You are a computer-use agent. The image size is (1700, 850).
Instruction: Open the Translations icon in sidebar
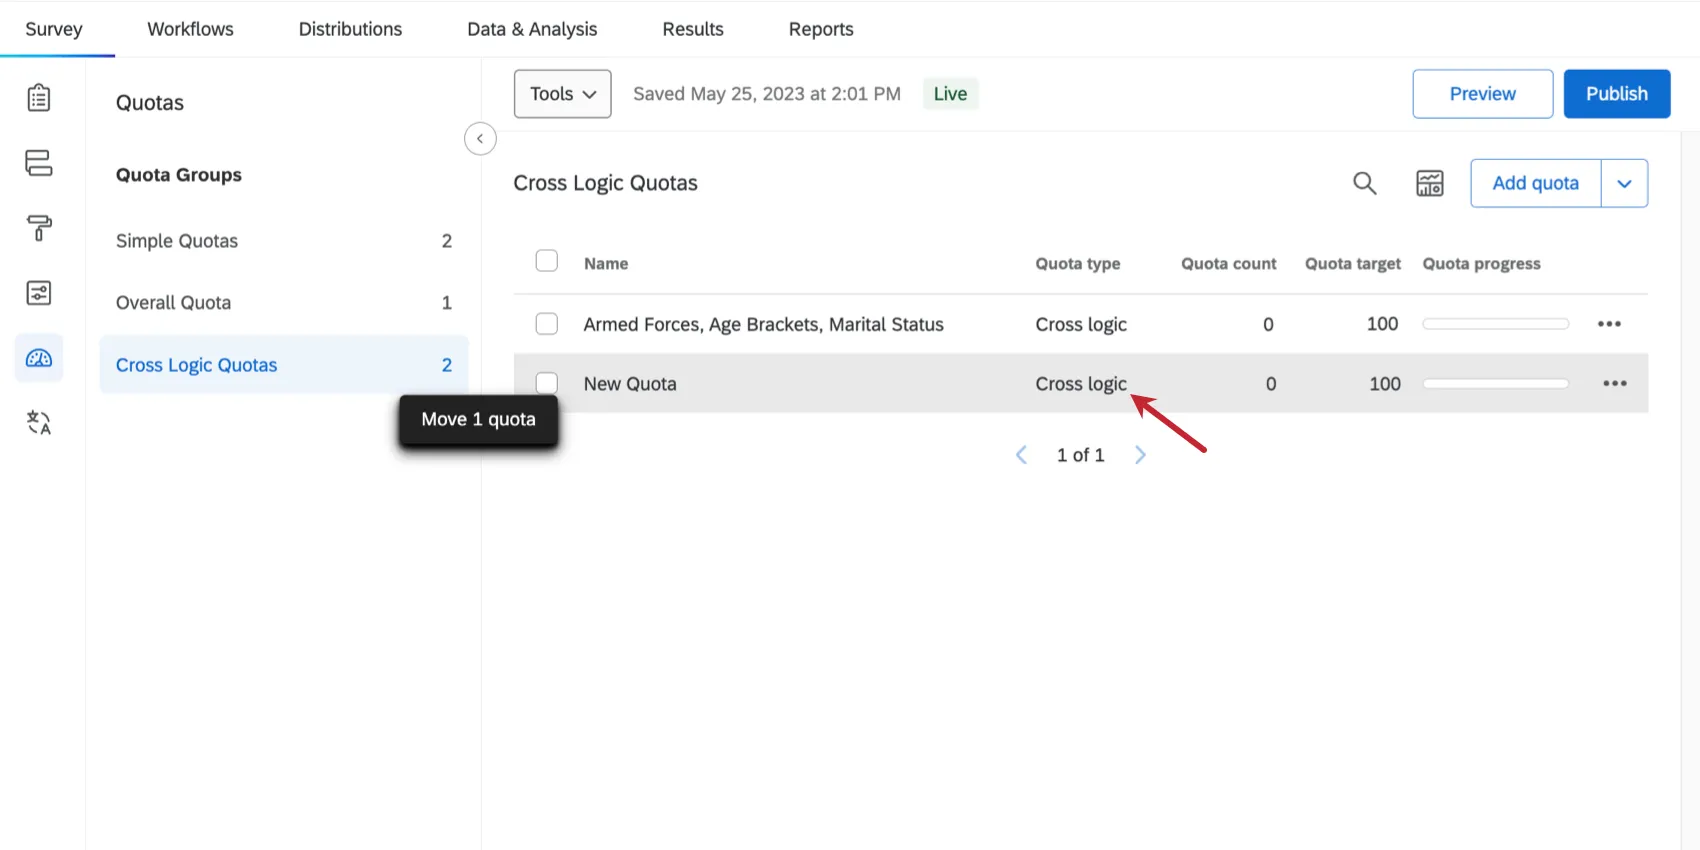pos(39,423)
